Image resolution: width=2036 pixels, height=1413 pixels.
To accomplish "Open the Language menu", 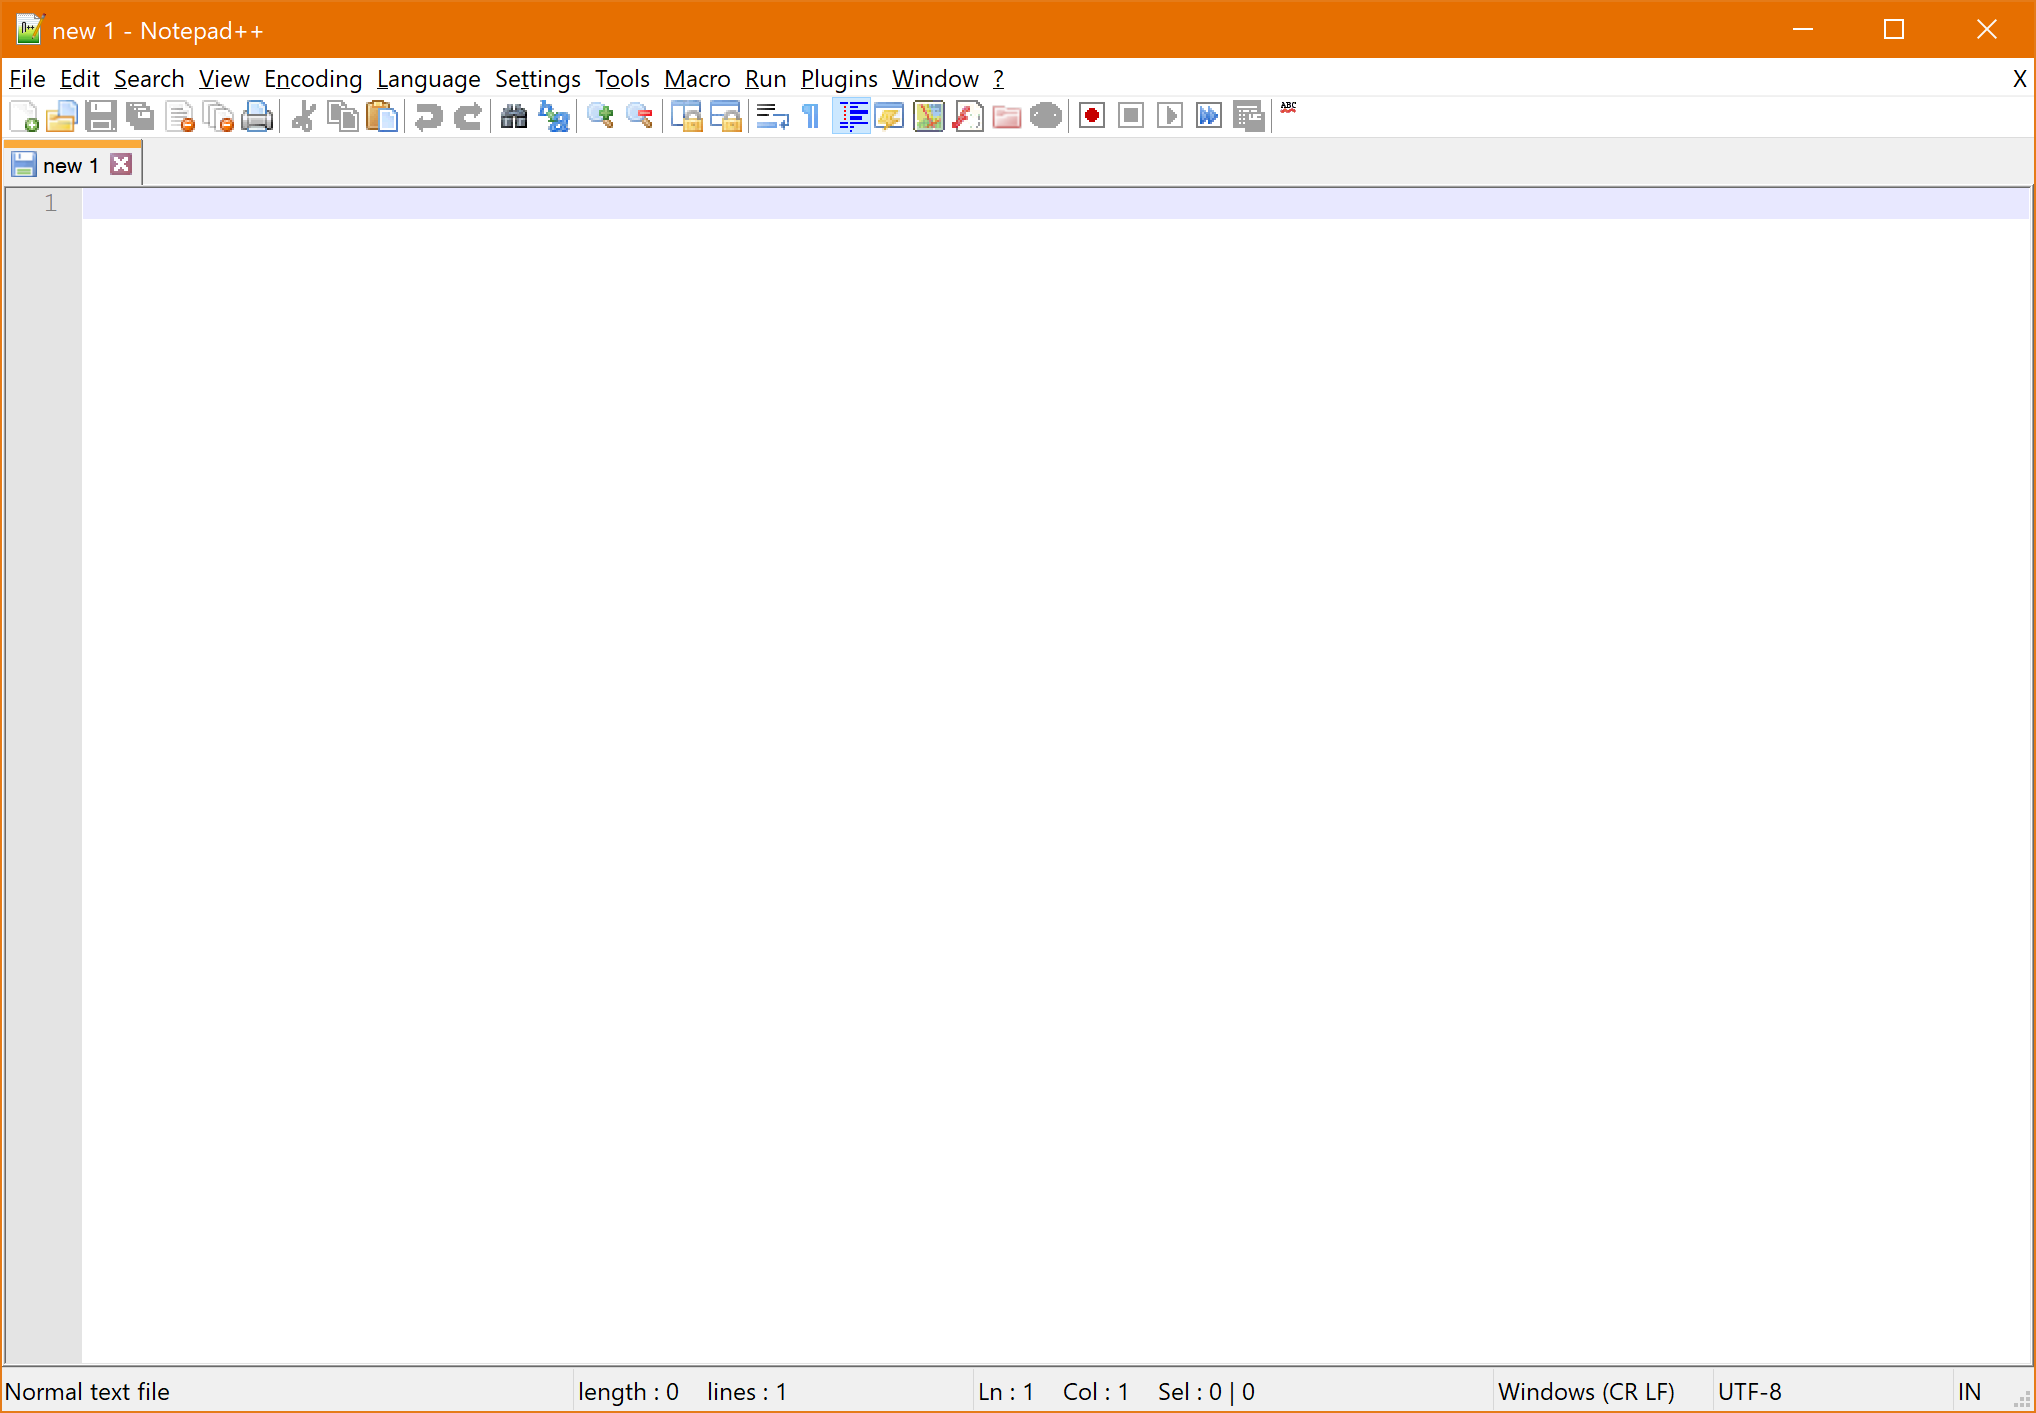I will point(428,79).
